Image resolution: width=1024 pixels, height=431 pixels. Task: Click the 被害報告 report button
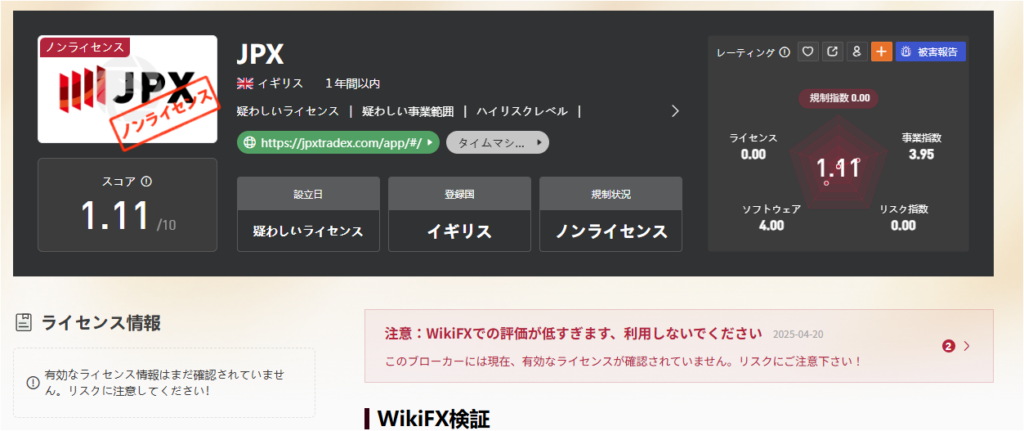(x=931, y=52)
